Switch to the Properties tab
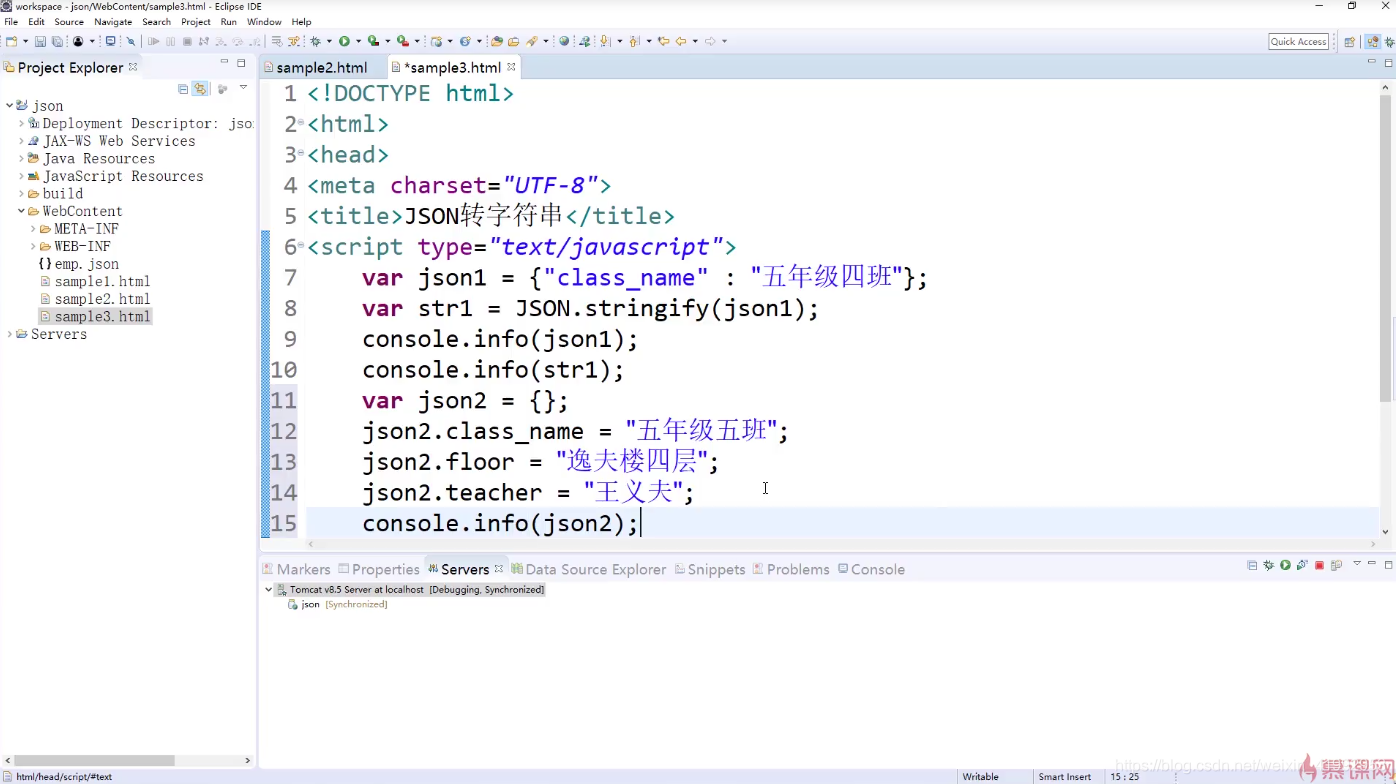1396x784 pixels. click(x=379, y=569)
